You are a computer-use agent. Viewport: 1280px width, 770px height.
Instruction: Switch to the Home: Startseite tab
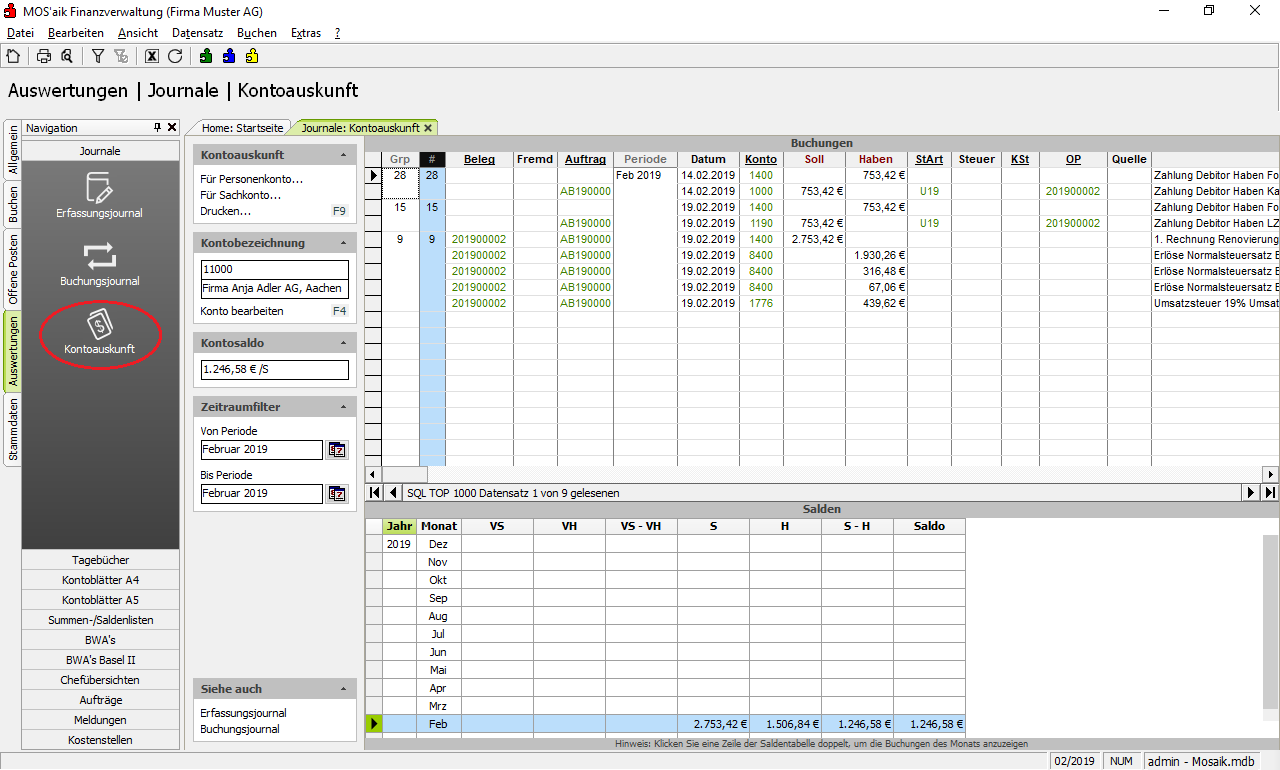pos(243,128)
